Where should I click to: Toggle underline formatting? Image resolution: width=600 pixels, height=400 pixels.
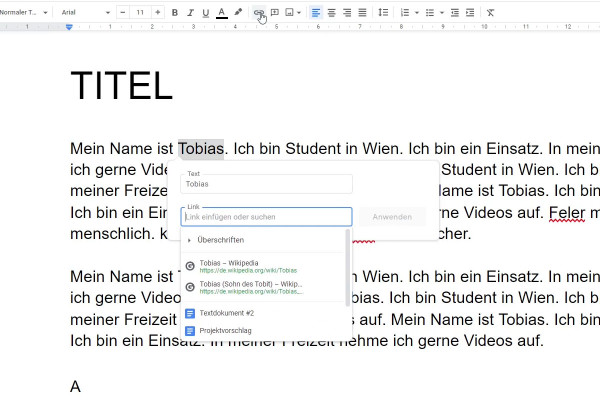point(206,13)
